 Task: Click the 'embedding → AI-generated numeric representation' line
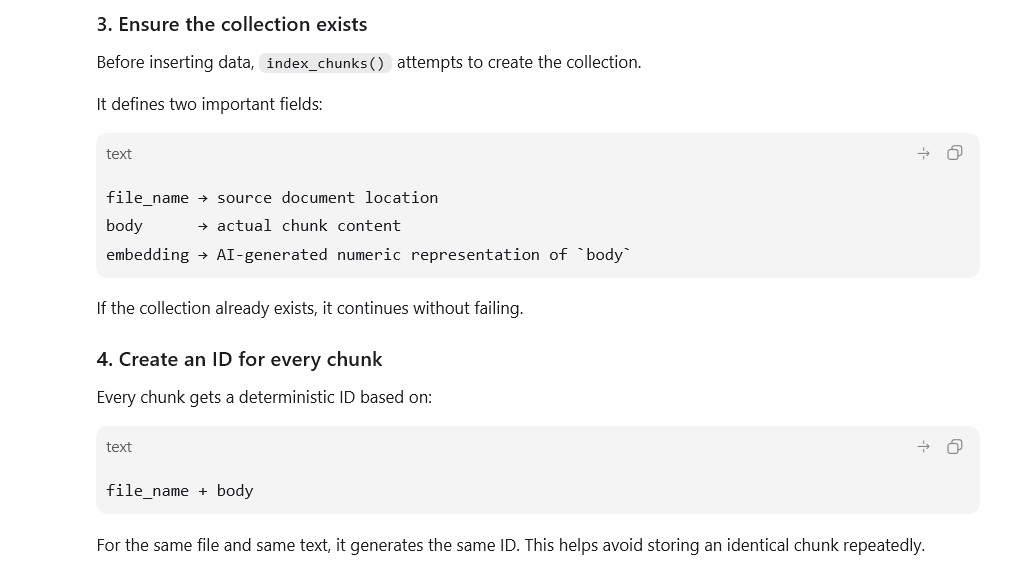coord(368,255)
